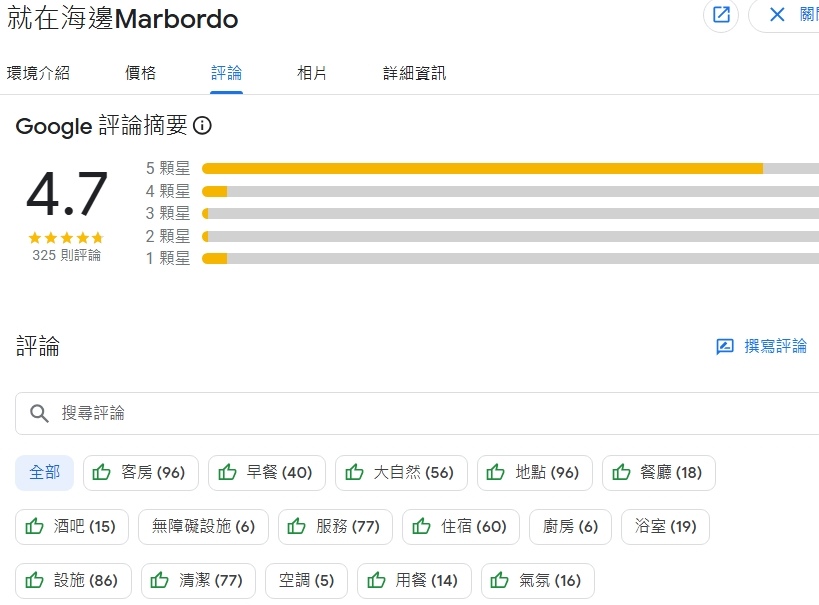Select the 浴室 (19) chip
The width and height of the screenshot is (819, 605).
click(665, 526)
